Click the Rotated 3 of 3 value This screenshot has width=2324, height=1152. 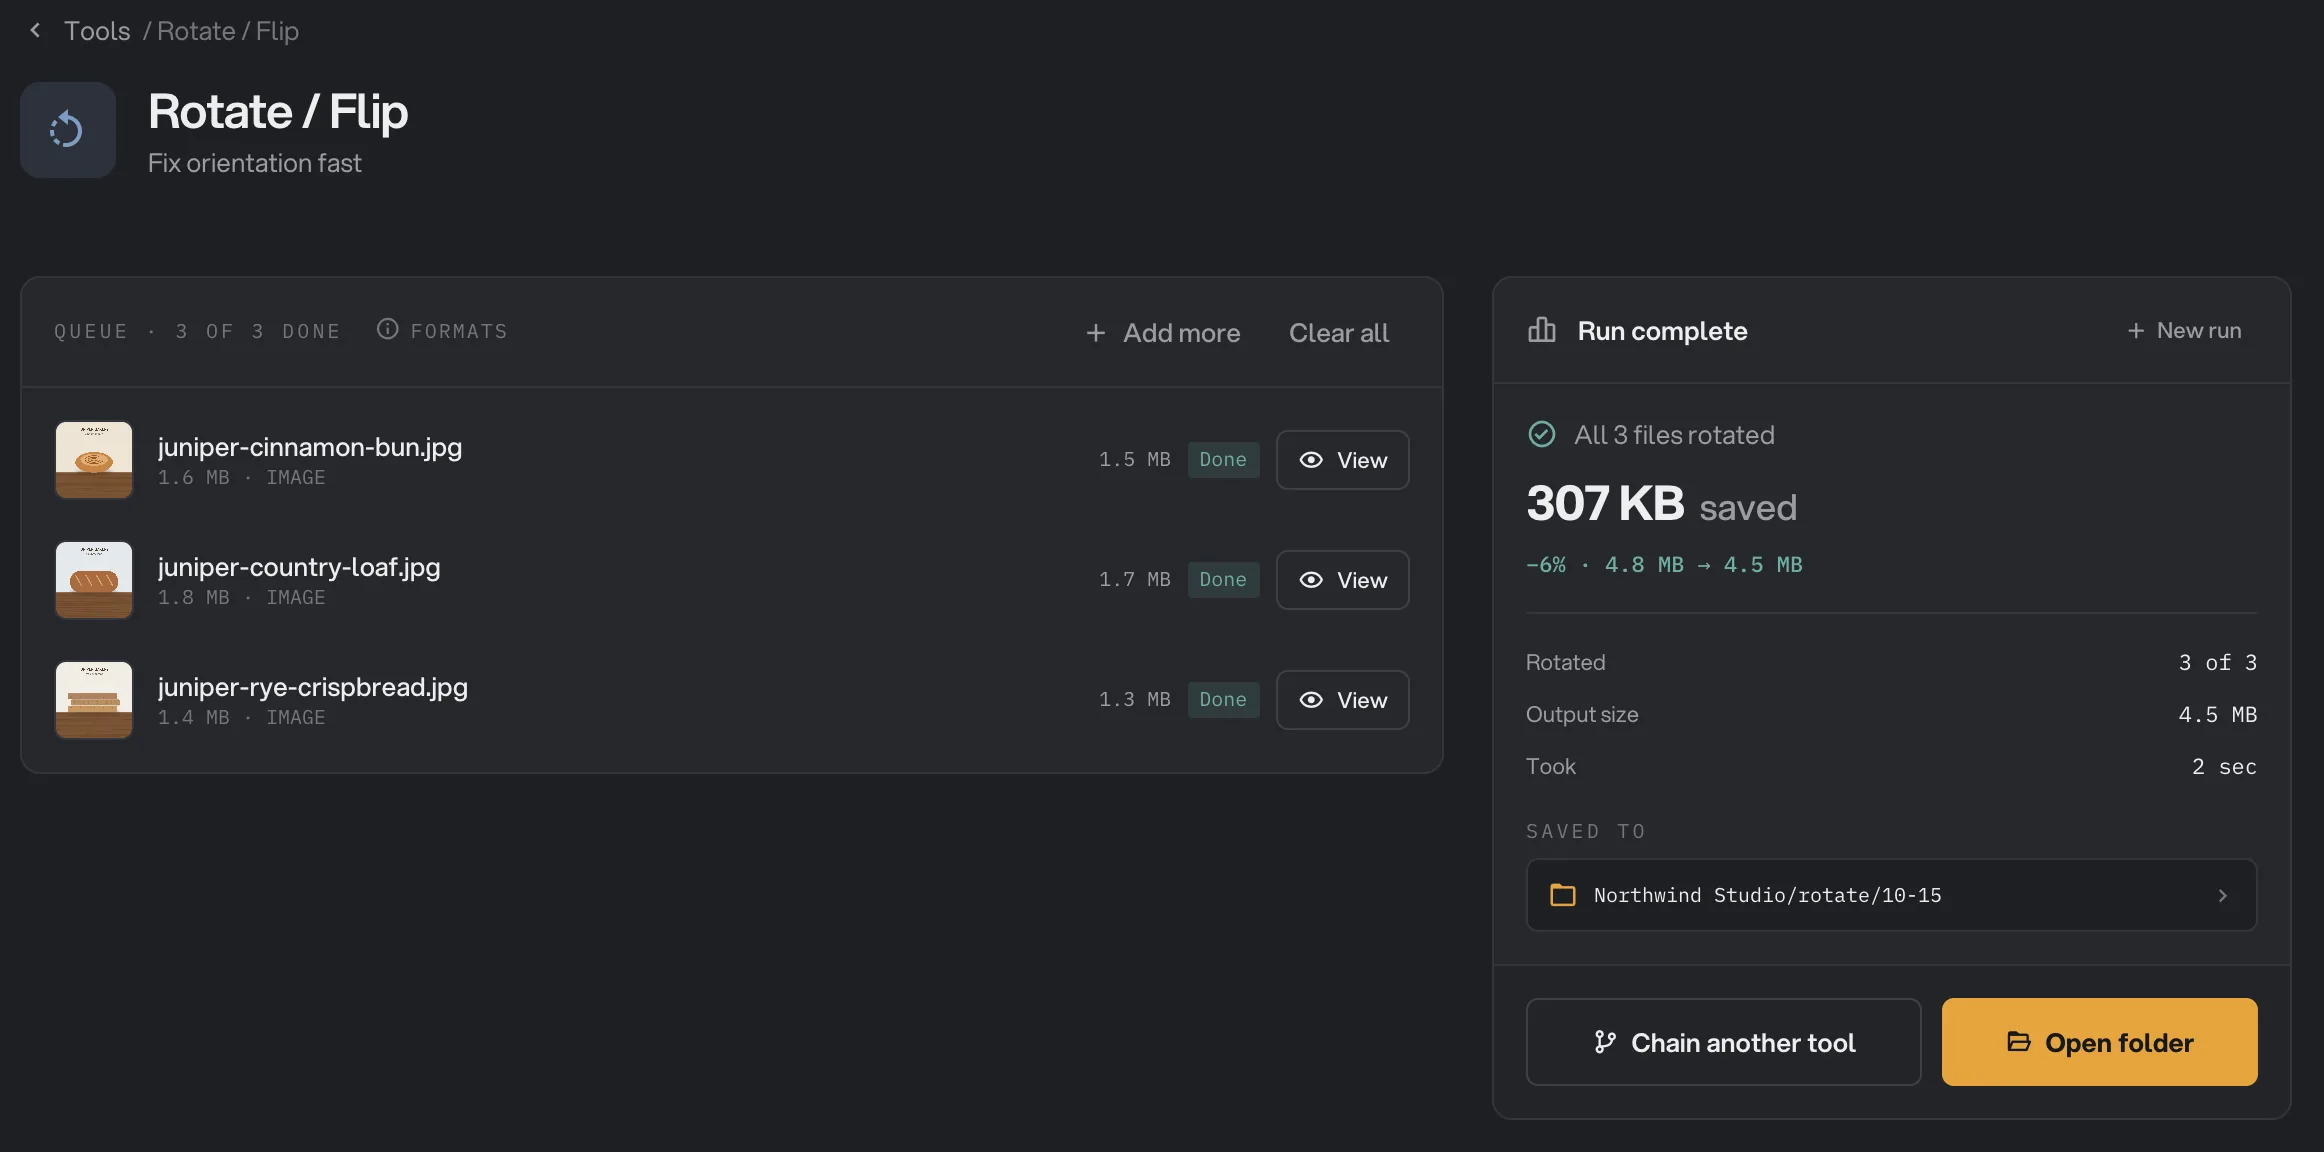[2217, 663]
